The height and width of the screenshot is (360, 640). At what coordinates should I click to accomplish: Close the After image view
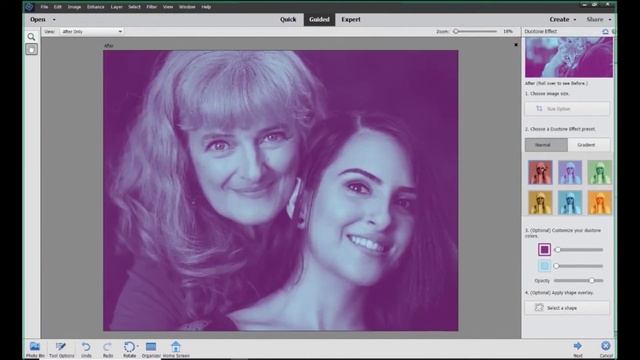coord(516,45)
